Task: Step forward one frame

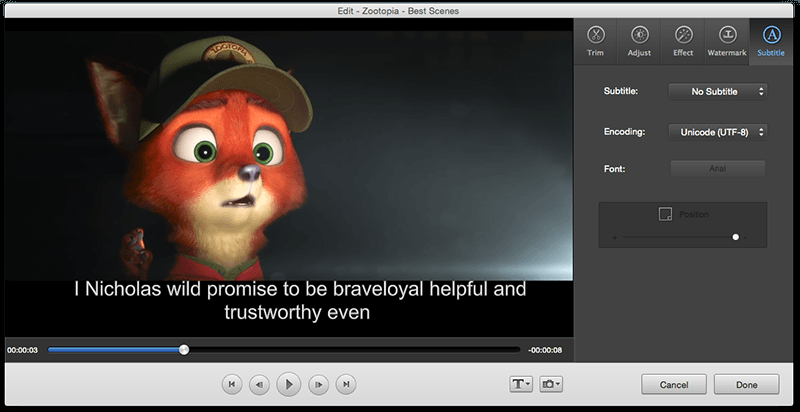Action: point(318,384)
